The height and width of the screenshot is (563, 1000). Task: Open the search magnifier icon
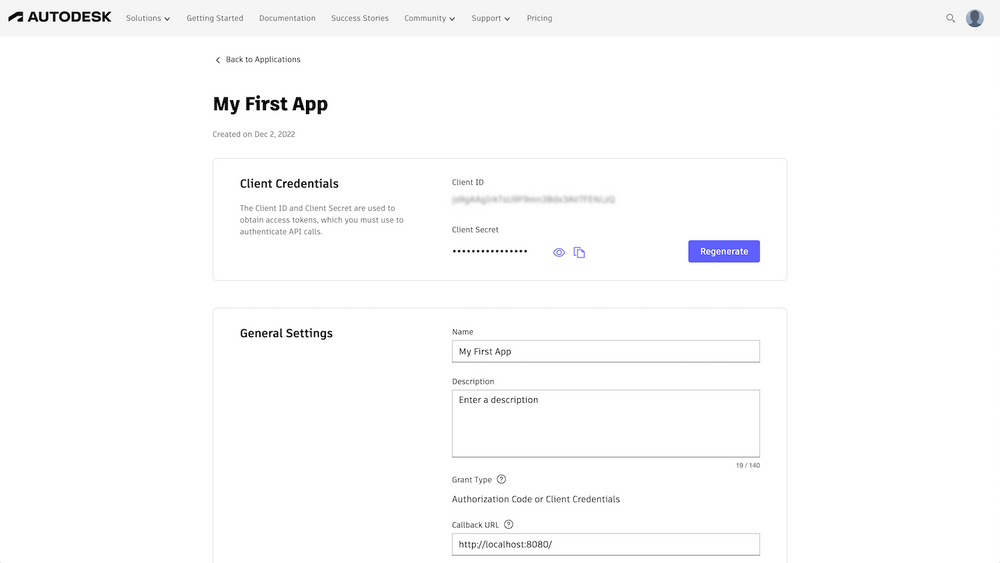[950, 18]
